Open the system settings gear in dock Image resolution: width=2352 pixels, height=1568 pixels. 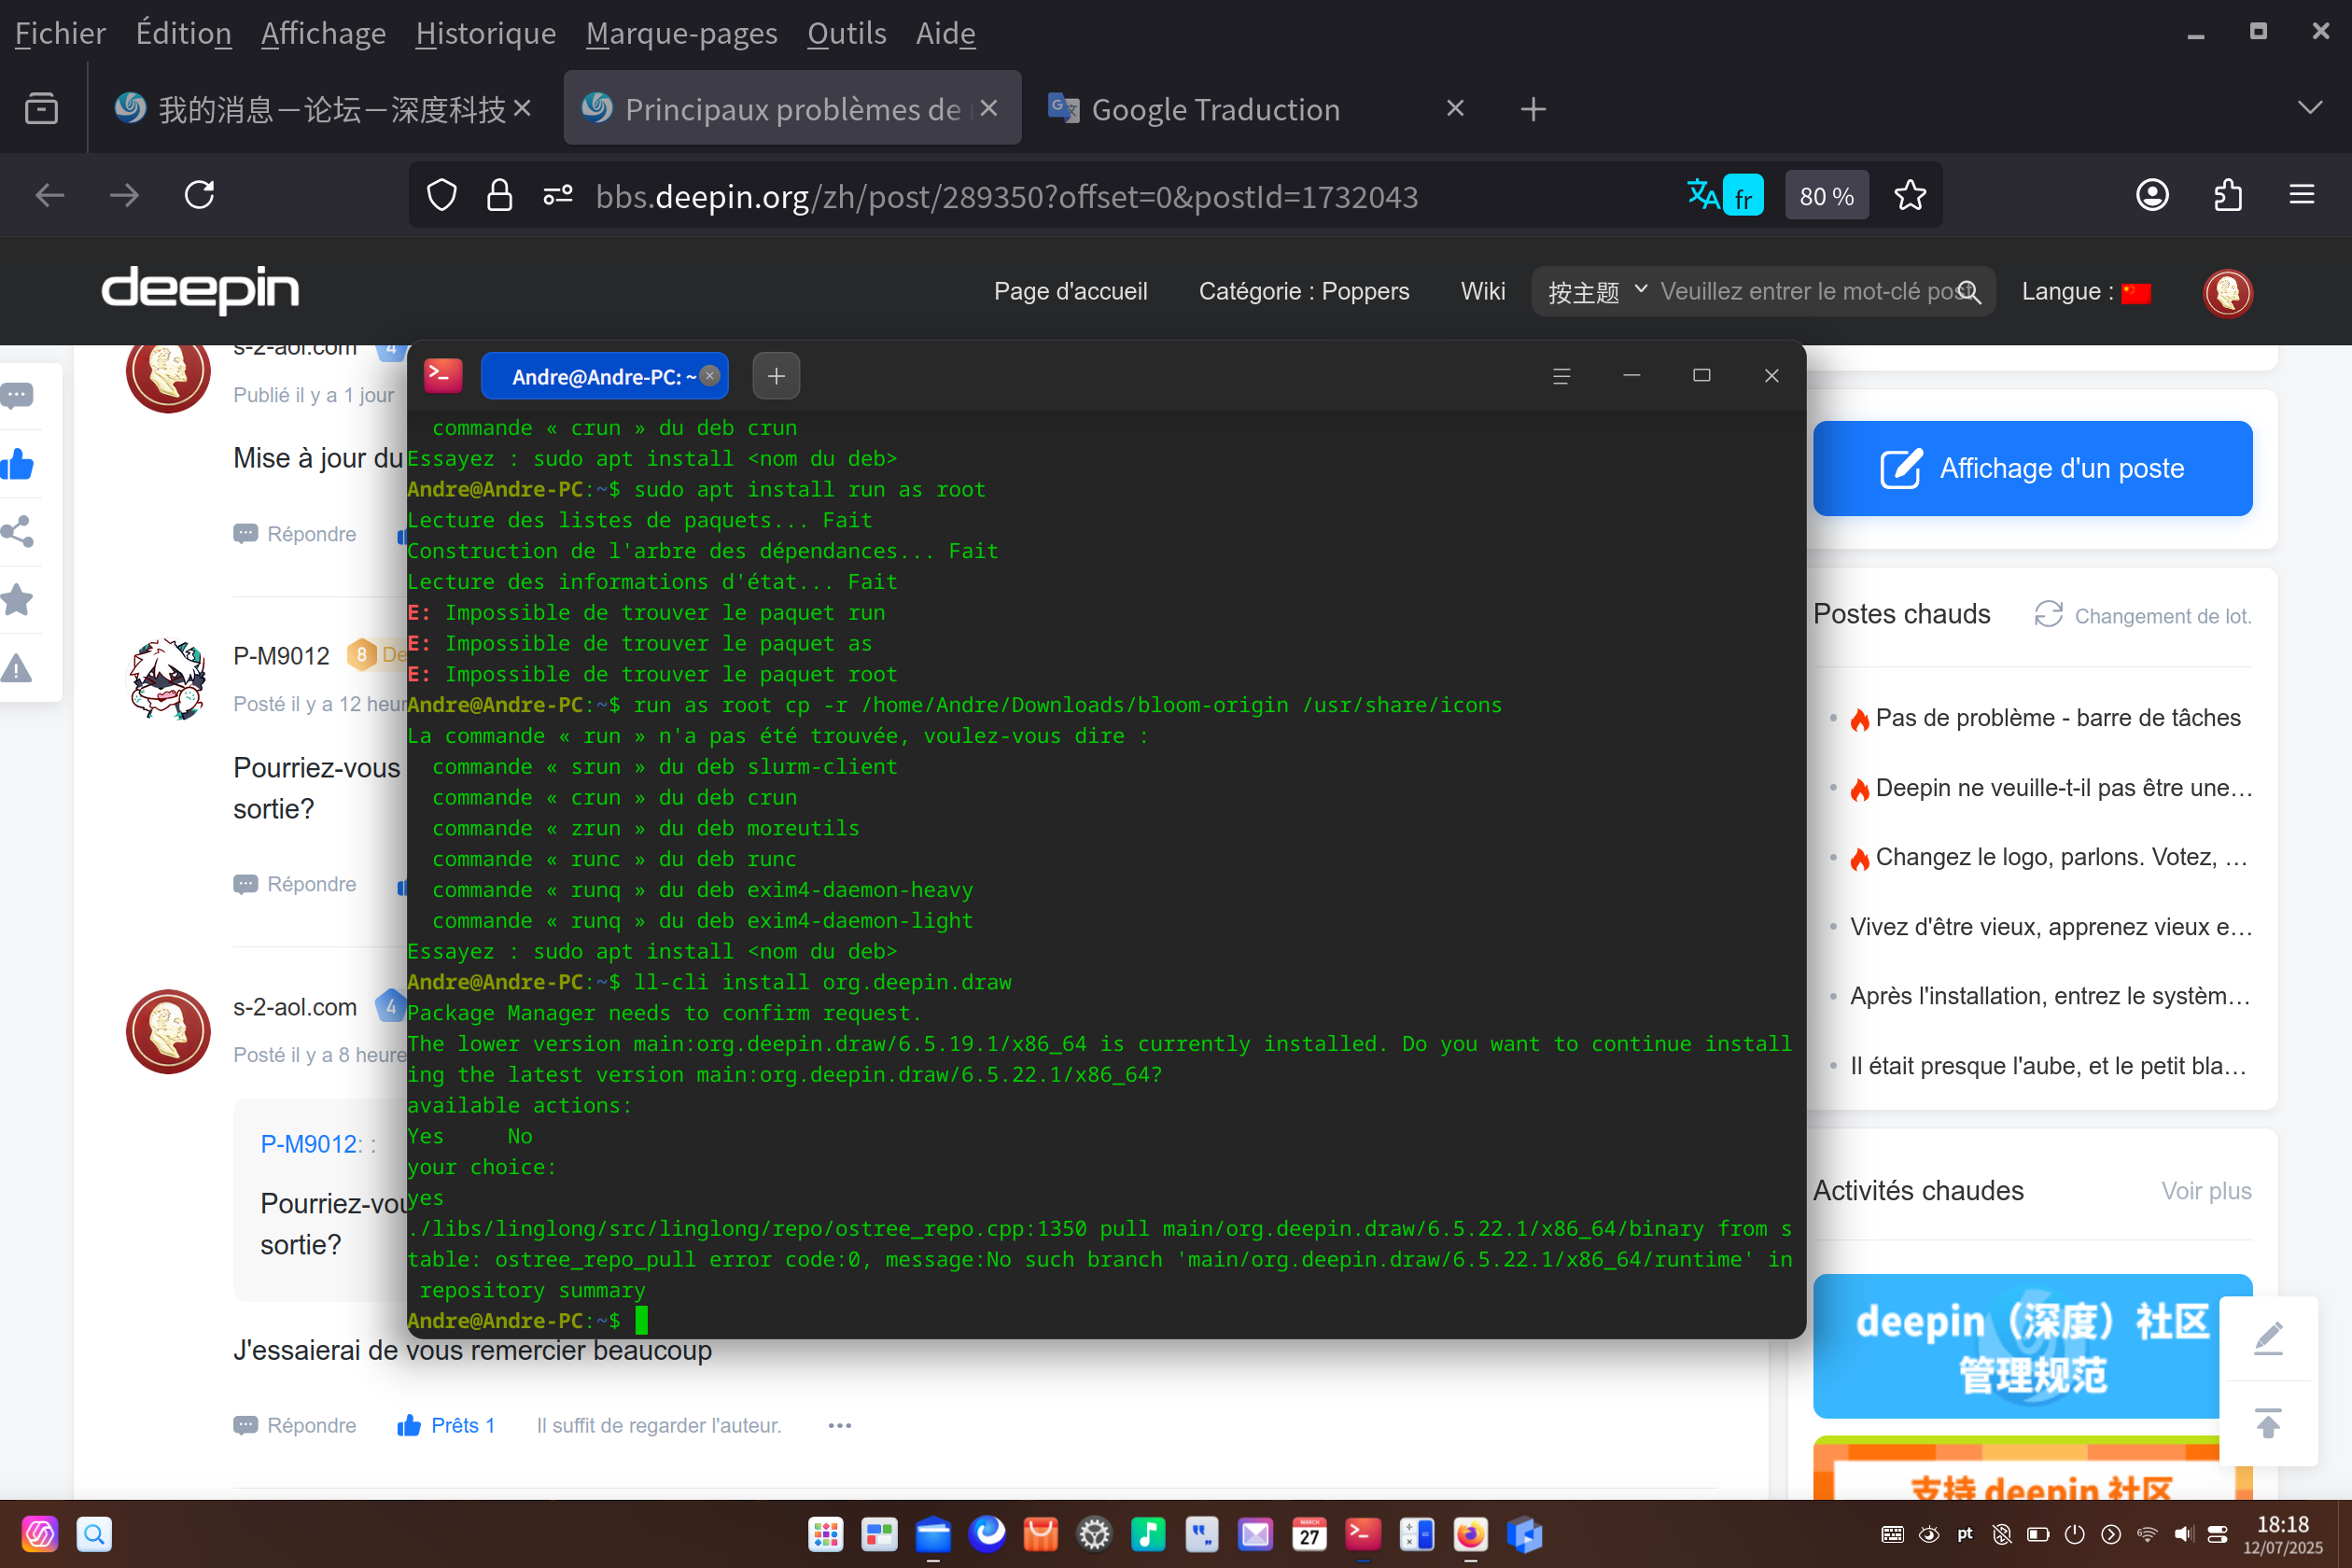pos(1094,1534)
